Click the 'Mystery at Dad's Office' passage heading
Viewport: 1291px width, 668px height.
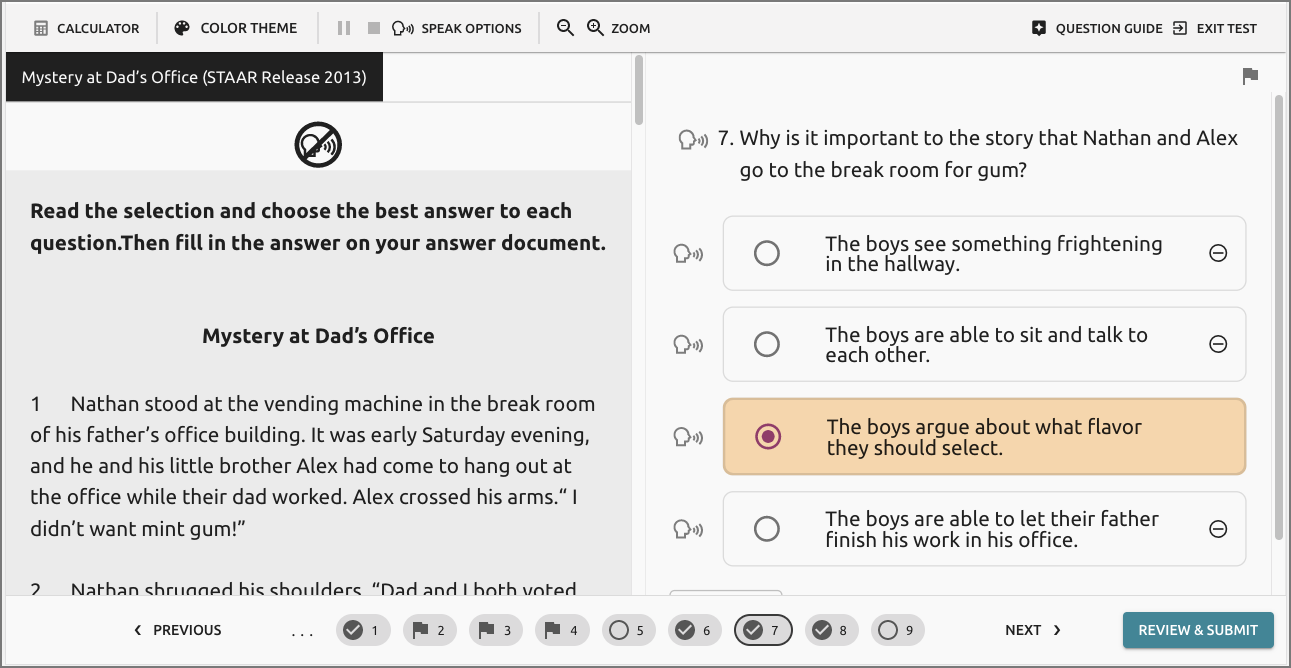318,336
